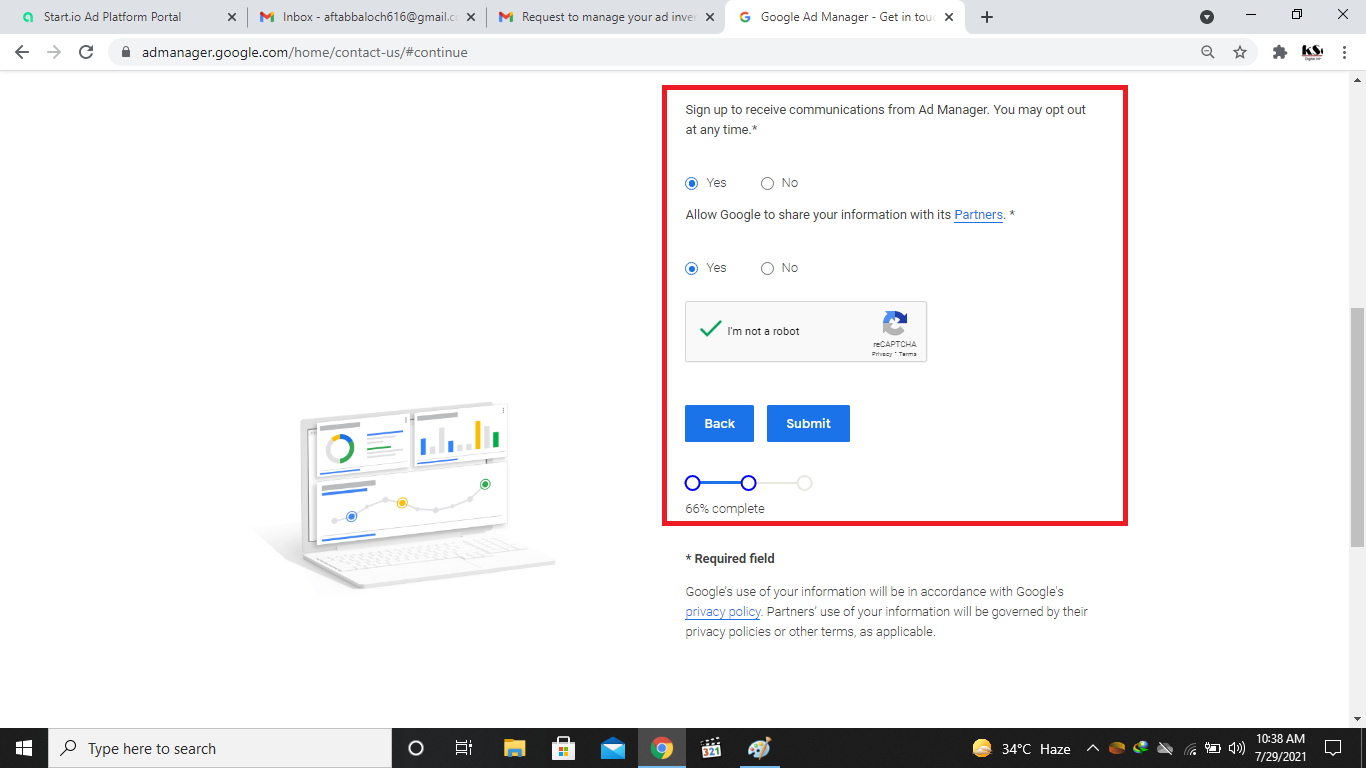The image size is (1366, 768).
Task: Close the Gmail Inbox tab
Action: click(471, 17)
